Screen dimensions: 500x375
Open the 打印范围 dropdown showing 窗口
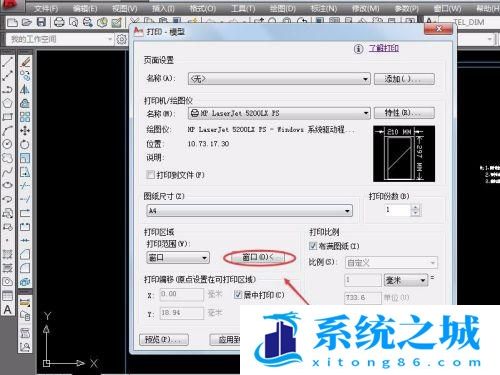click(178, 258)
